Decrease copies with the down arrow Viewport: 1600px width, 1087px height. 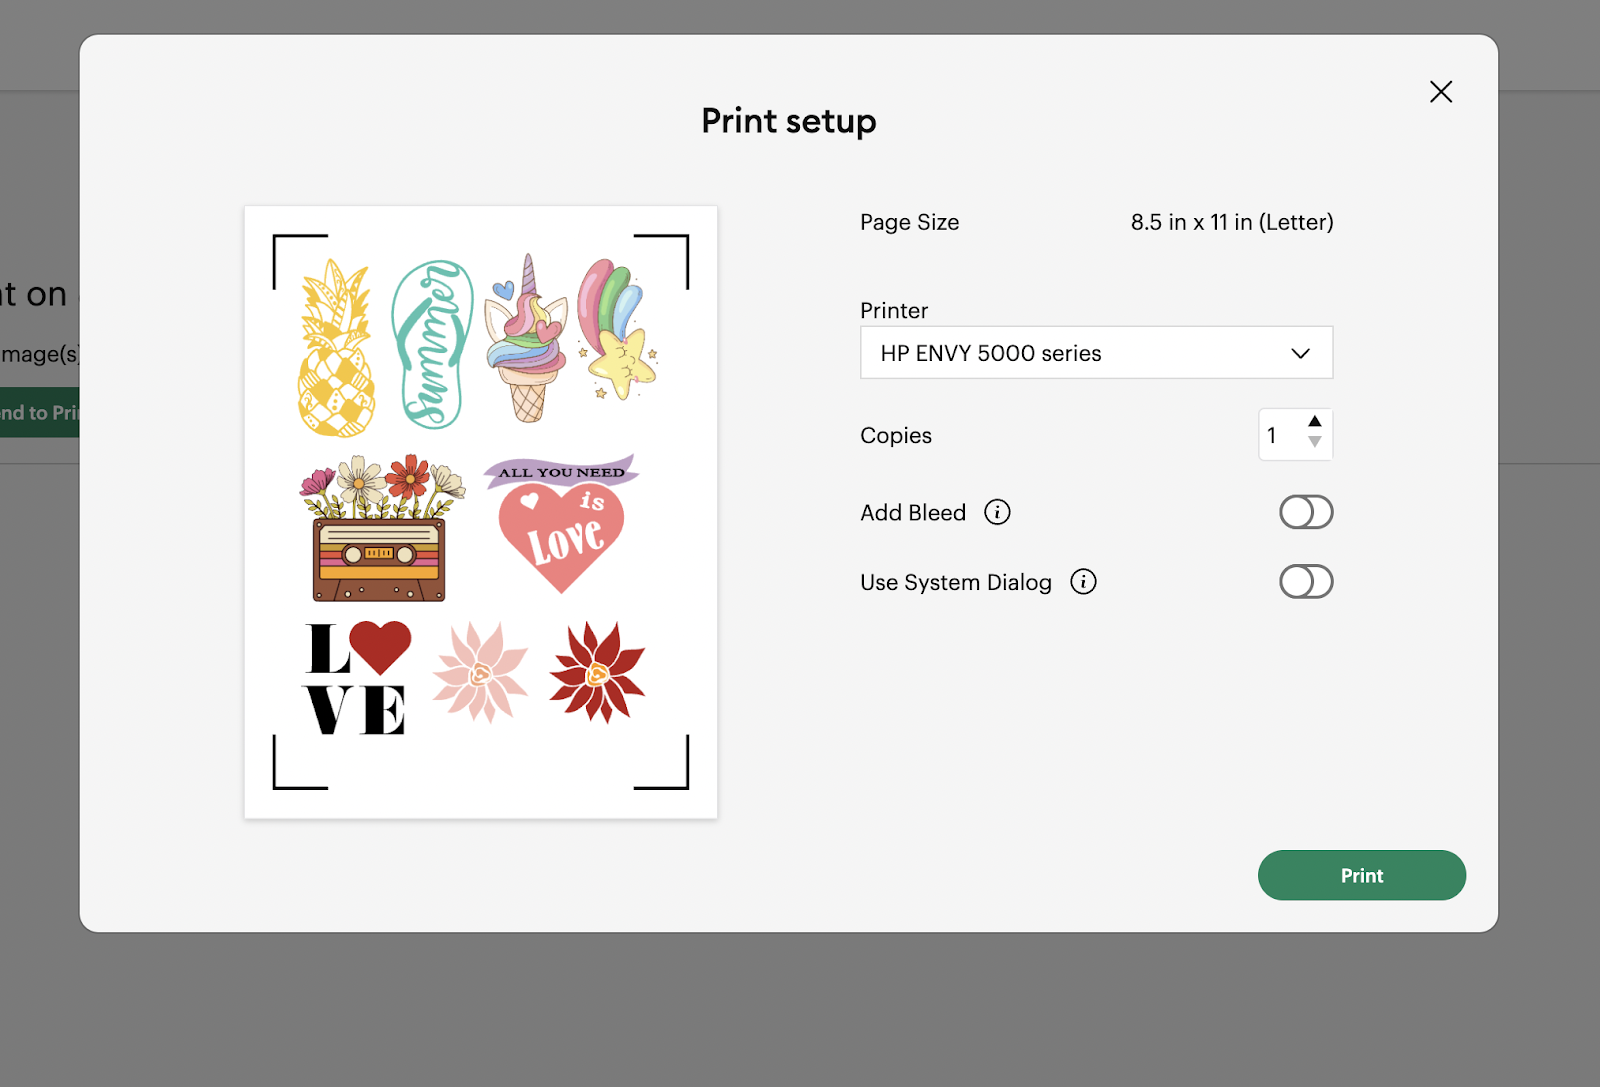[x=1315, y=442]
